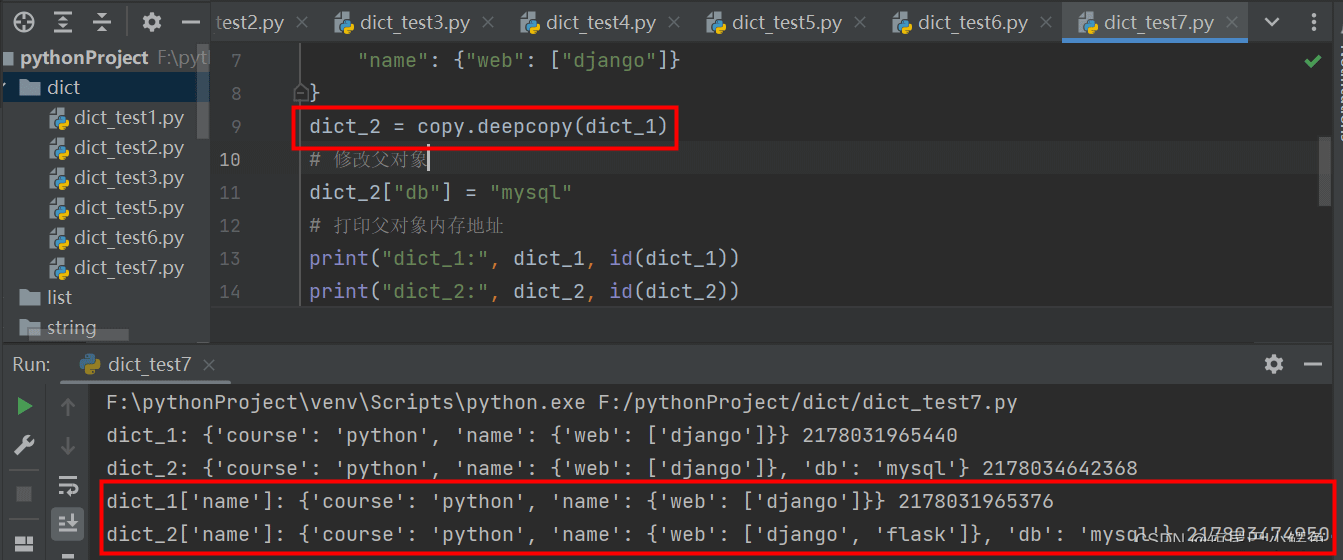
Task: Open dict_test1.py from the project tree
Action: point(128,118)
